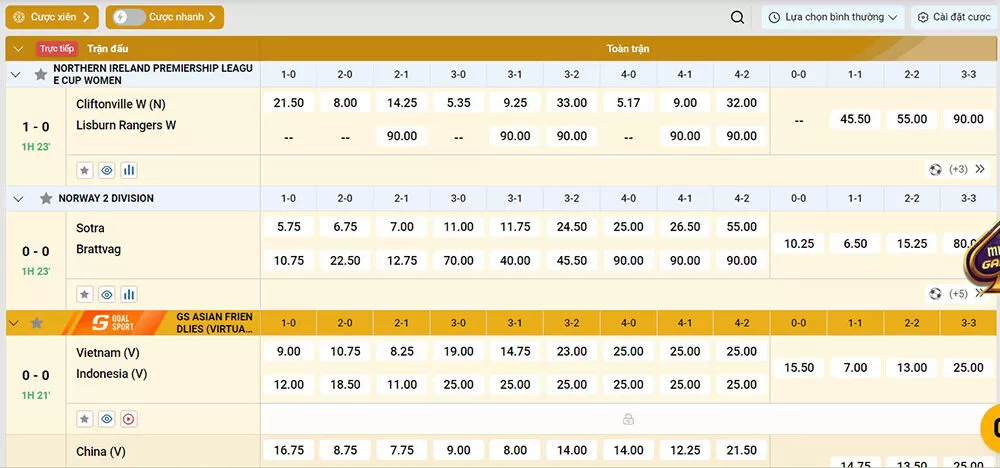Open Cài đặt cược bet settings

[x=953, y=17]
